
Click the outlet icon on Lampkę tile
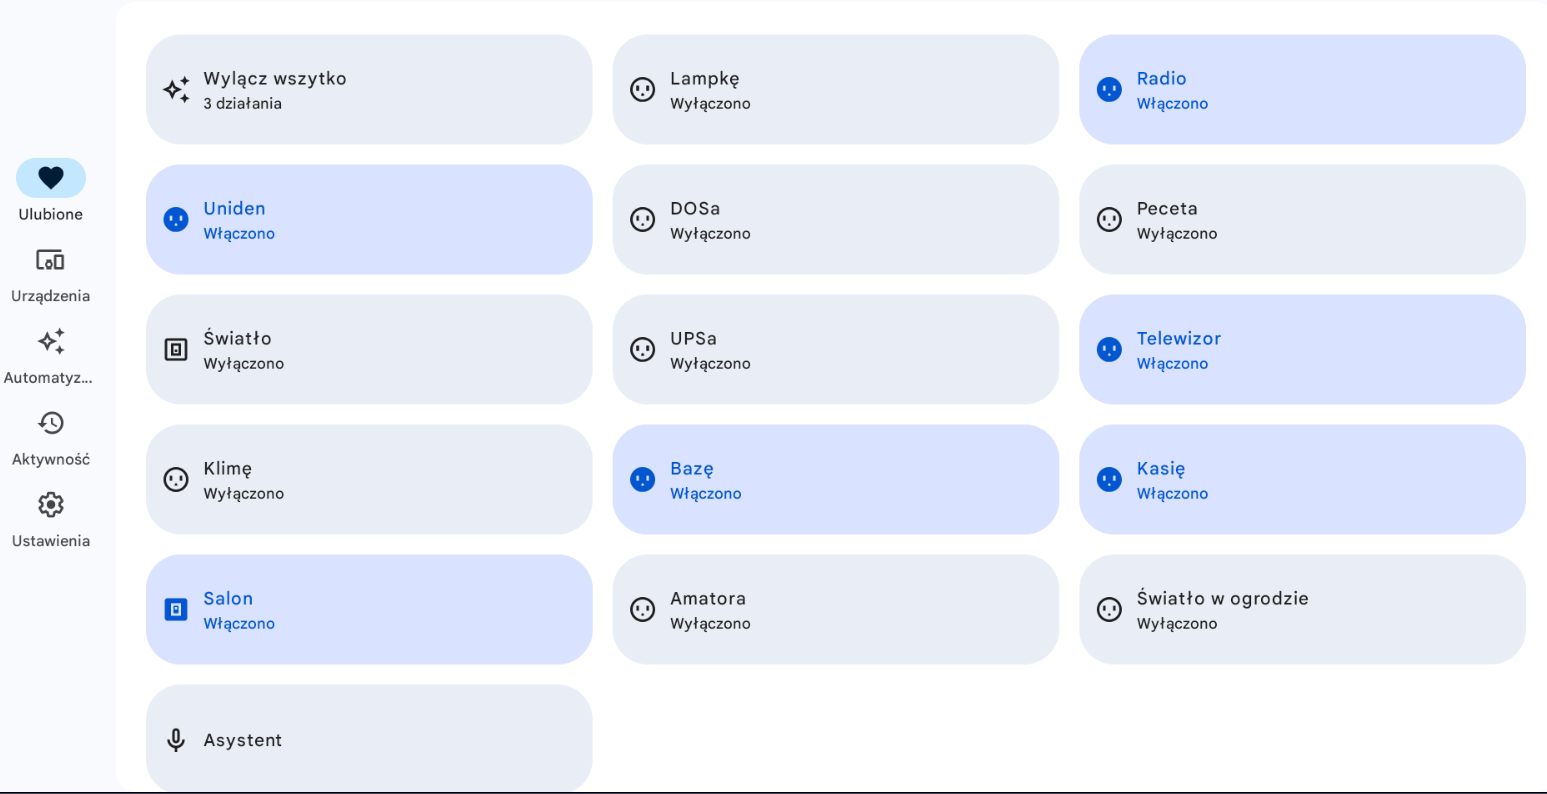click(x=643, y=90)
